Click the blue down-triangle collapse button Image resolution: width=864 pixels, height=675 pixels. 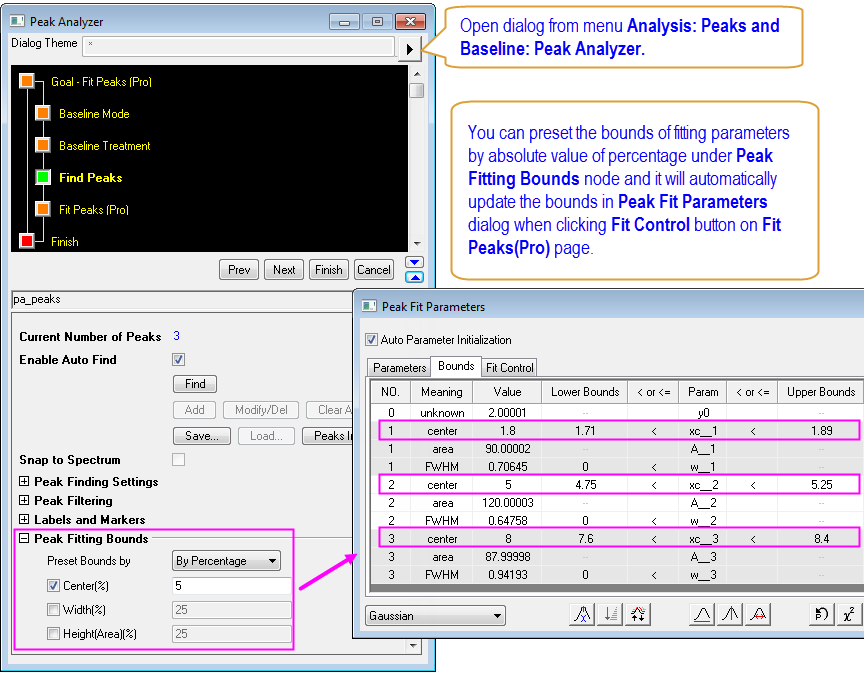coord(414,262)
